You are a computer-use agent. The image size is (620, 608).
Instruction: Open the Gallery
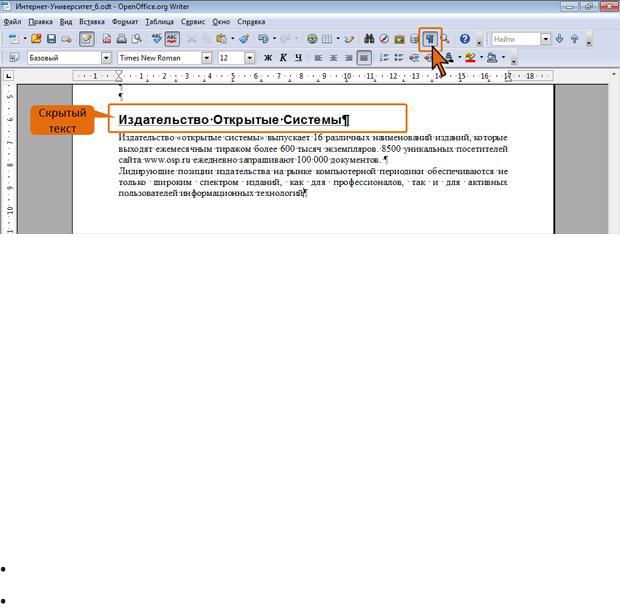(399, 39)
